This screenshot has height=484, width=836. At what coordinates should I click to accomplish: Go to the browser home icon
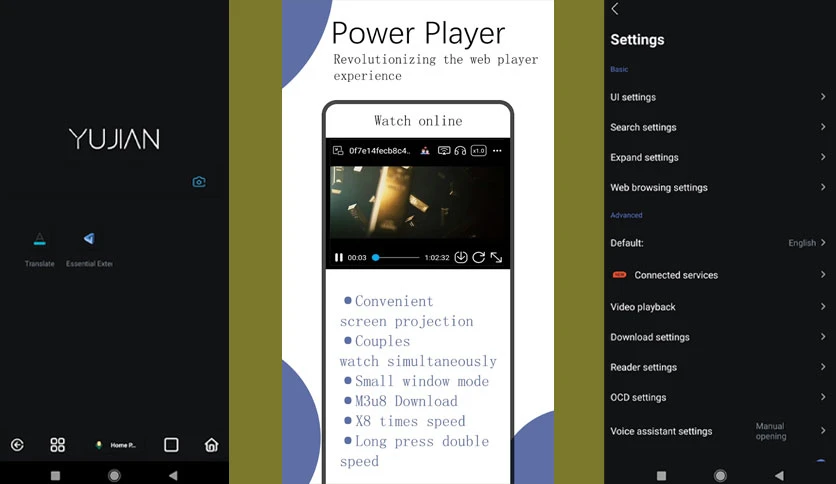click(212, 445)
